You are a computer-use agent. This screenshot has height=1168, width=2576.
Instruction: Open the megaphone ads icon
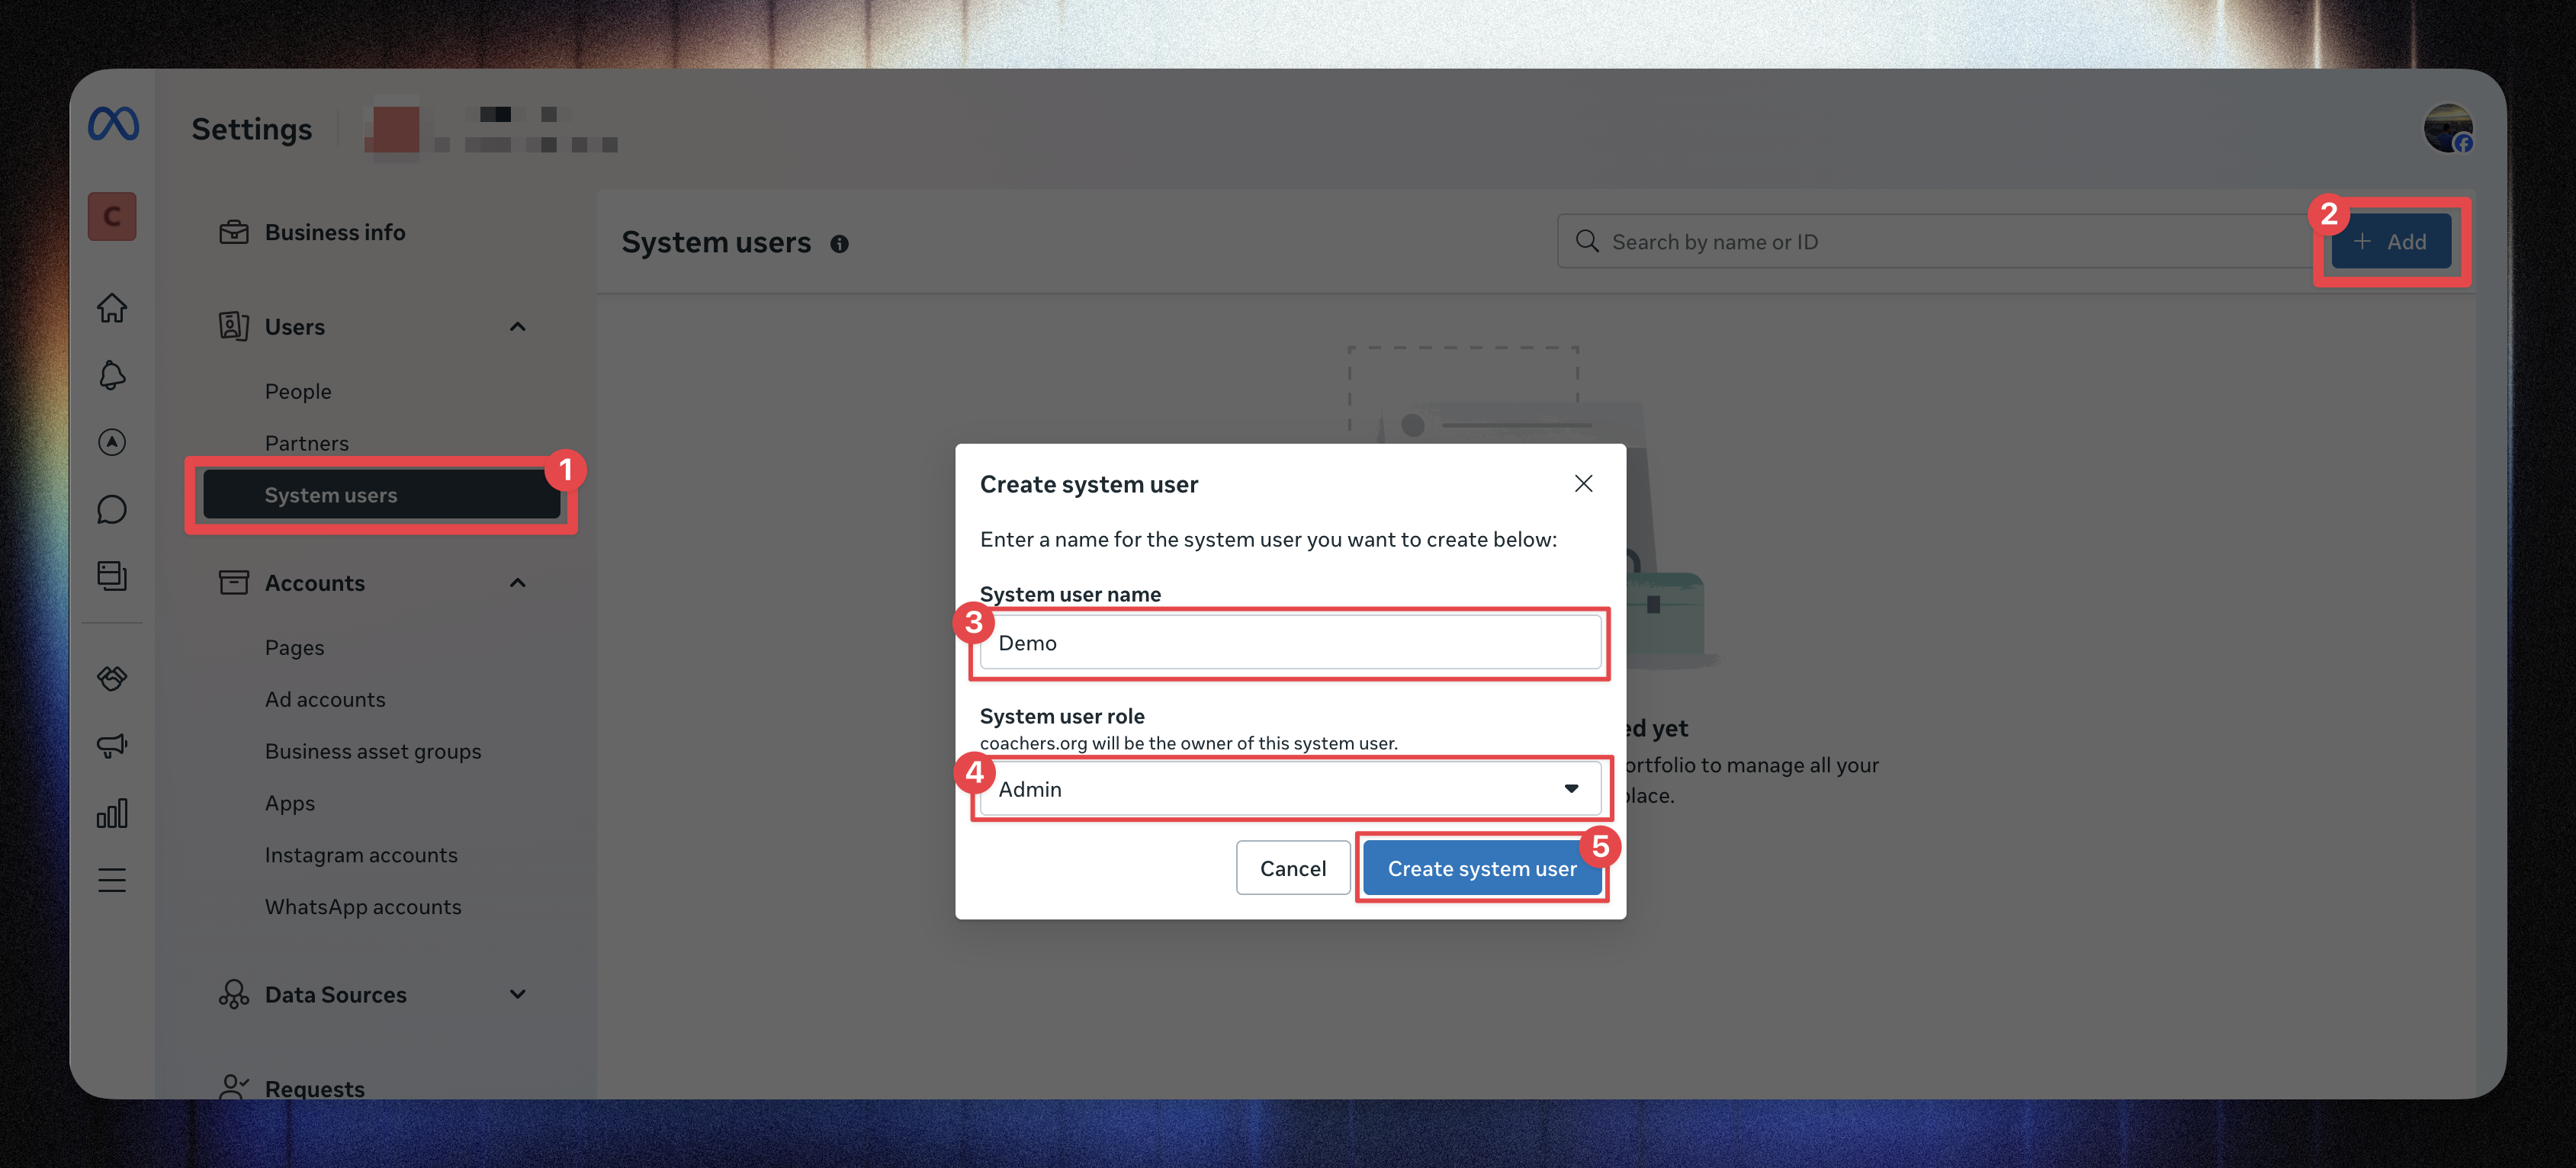coord(112,745)
